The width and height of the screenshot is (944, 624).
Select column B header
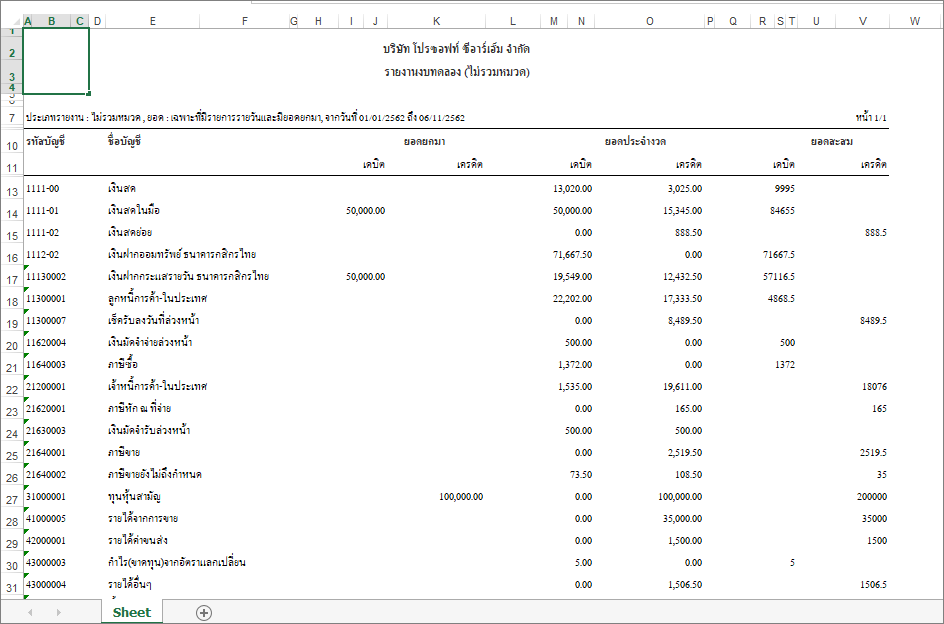(52, 21)
